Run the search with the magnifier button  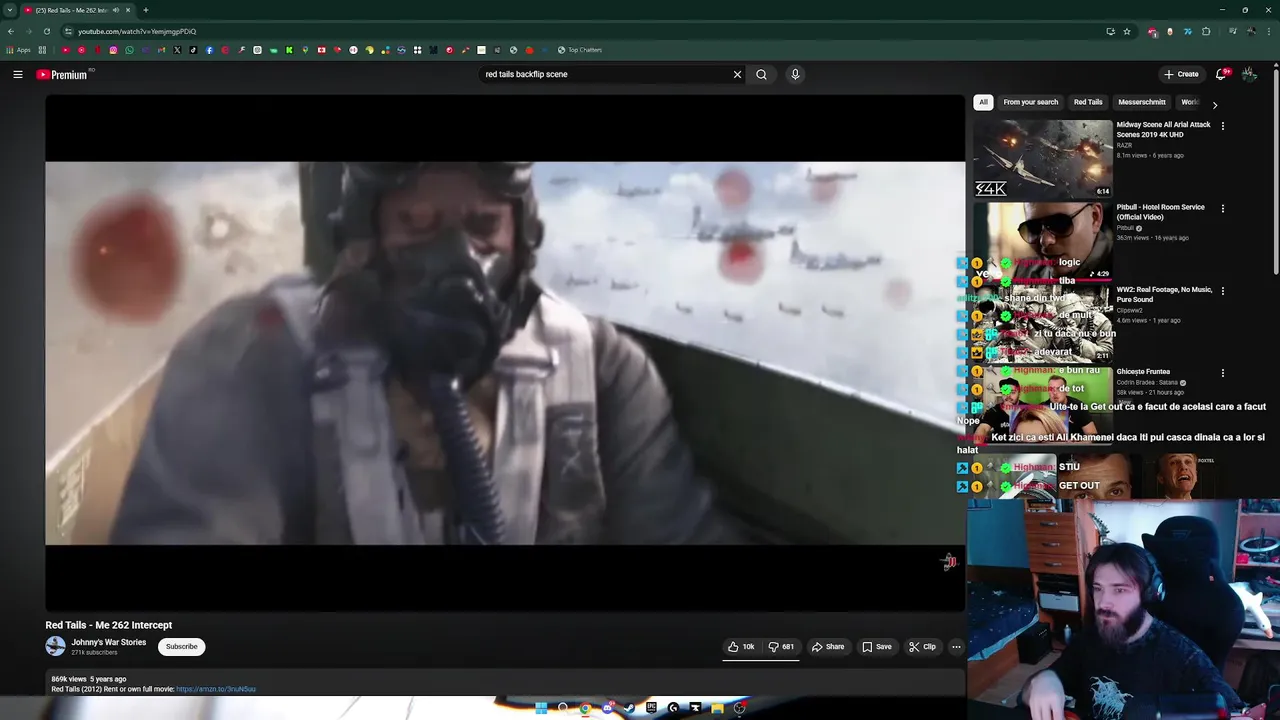[x=761, y=74]
